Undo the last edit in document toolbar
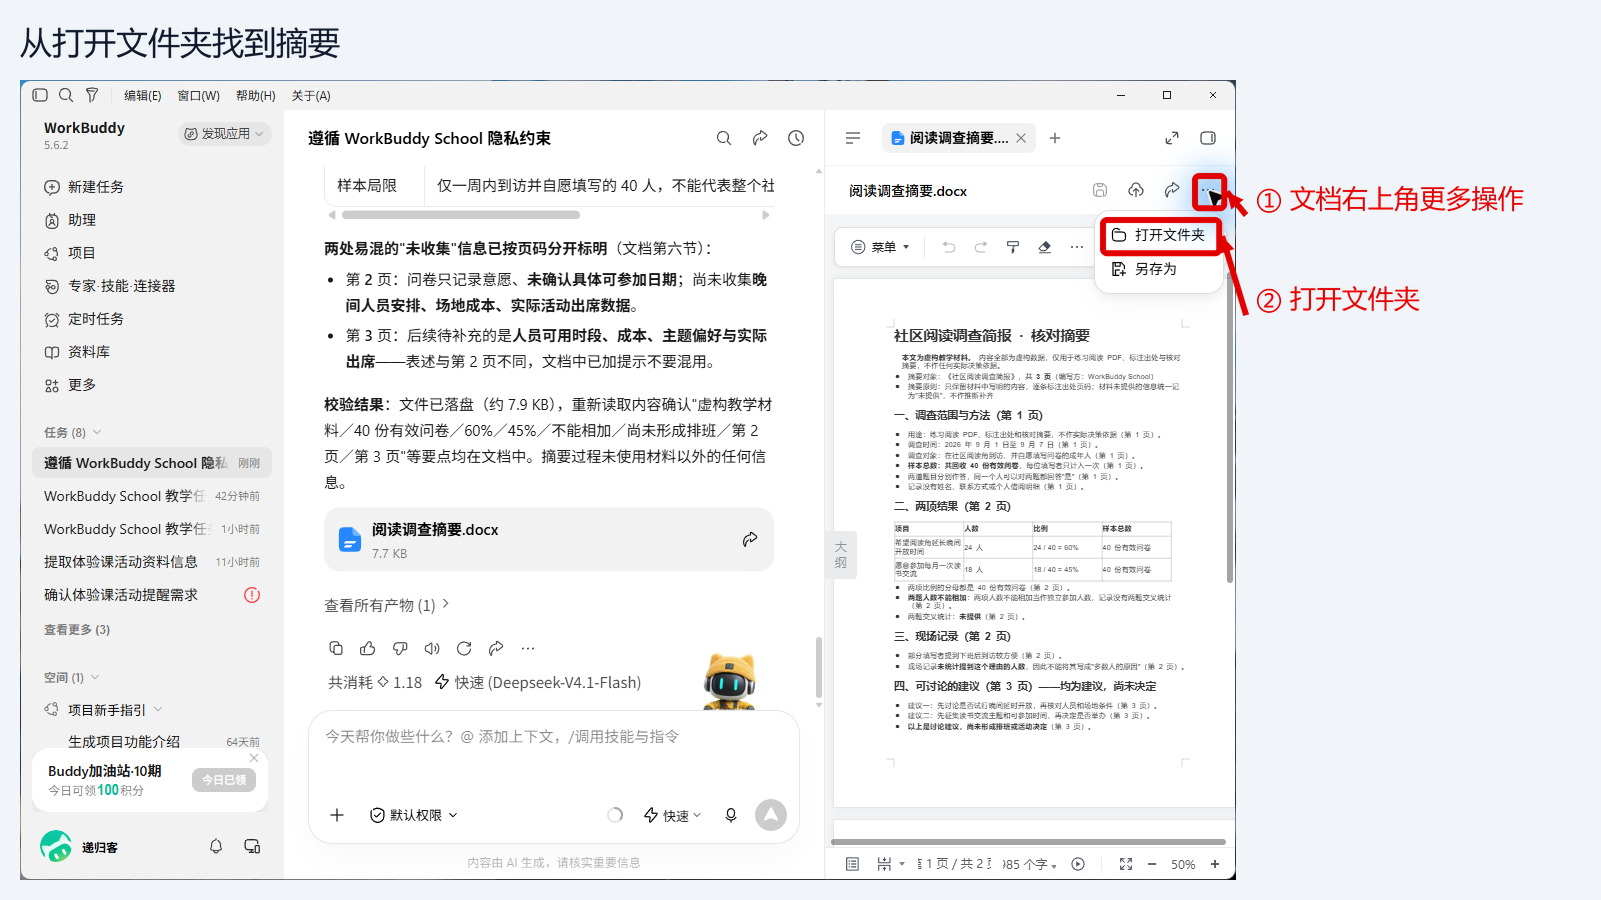 point(949,247)
